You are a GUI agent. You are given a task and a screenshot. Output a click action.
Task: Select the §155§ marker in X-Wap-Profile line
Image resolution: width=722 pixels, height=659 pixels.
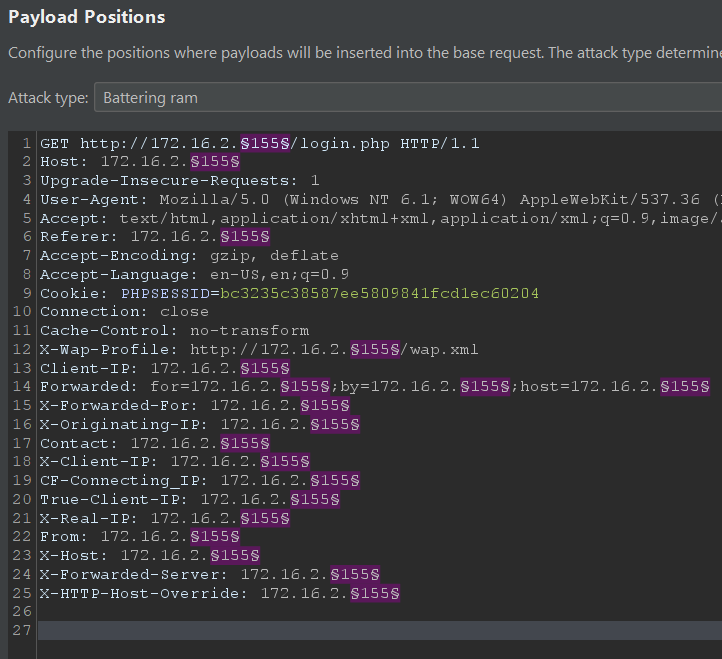[x=375, y=350]
